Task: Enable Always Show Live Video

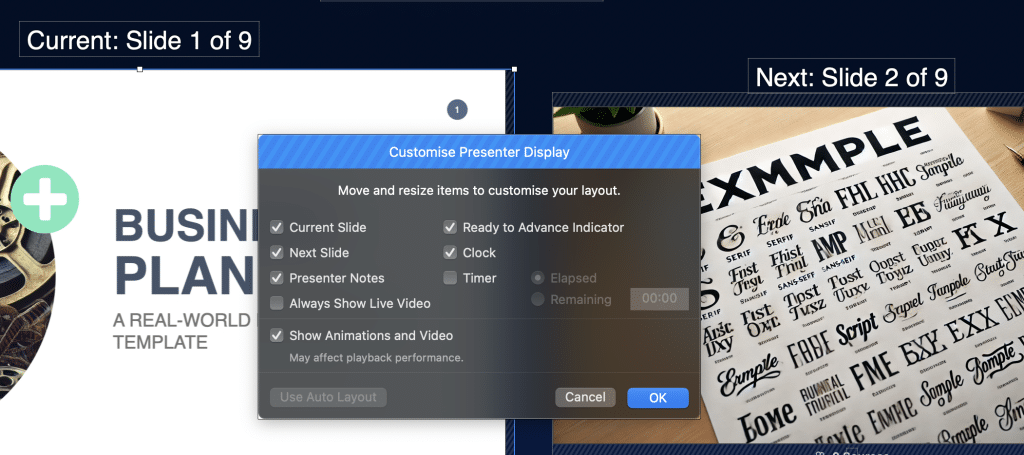Action: [x=277, y=304]
